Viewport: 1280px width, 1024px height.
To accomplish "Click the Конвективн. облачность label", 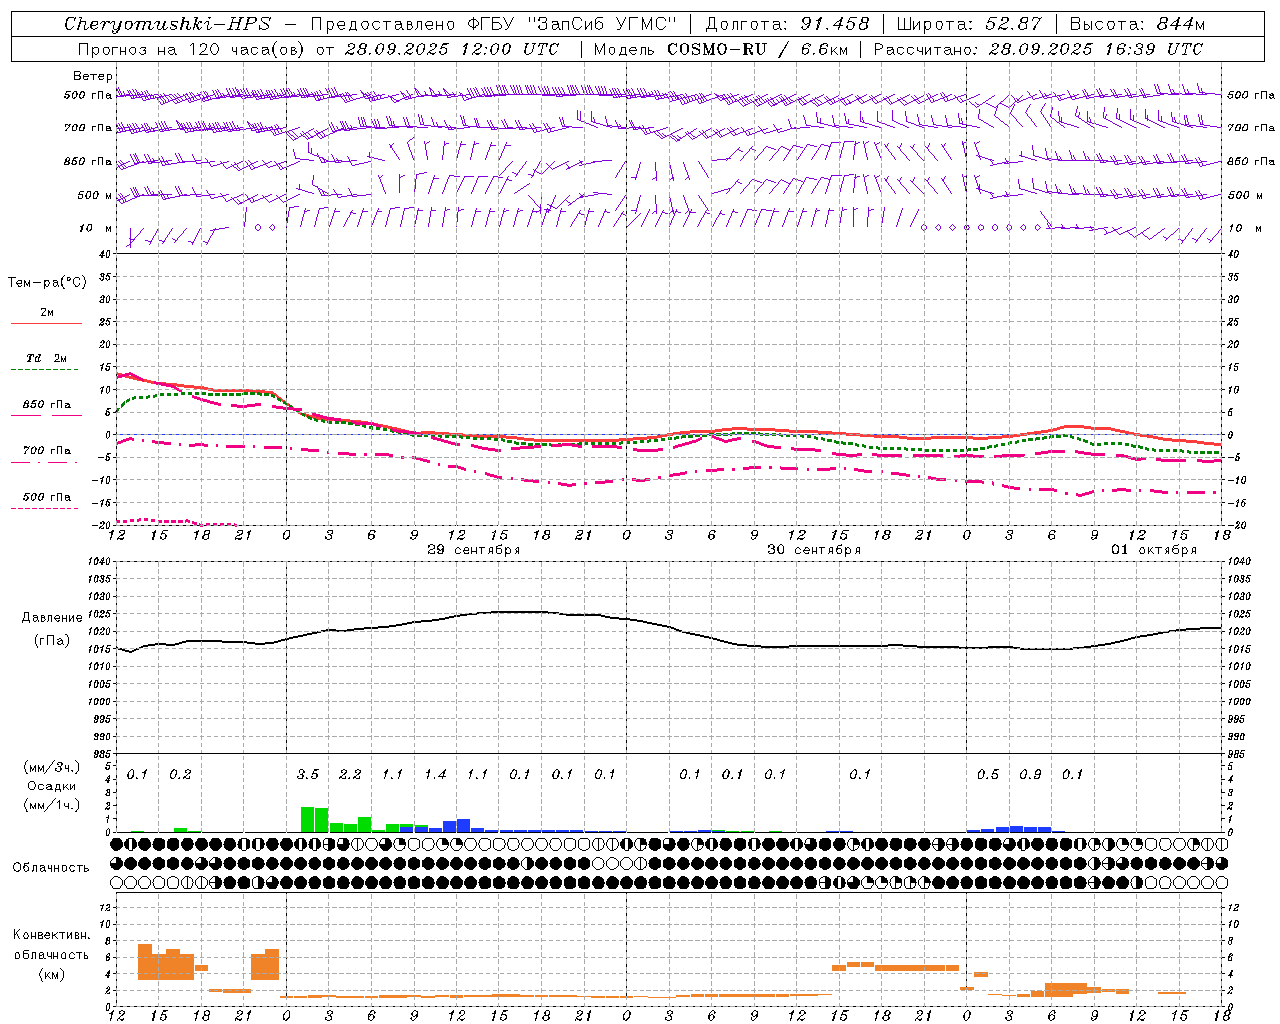I will (51, 945).
